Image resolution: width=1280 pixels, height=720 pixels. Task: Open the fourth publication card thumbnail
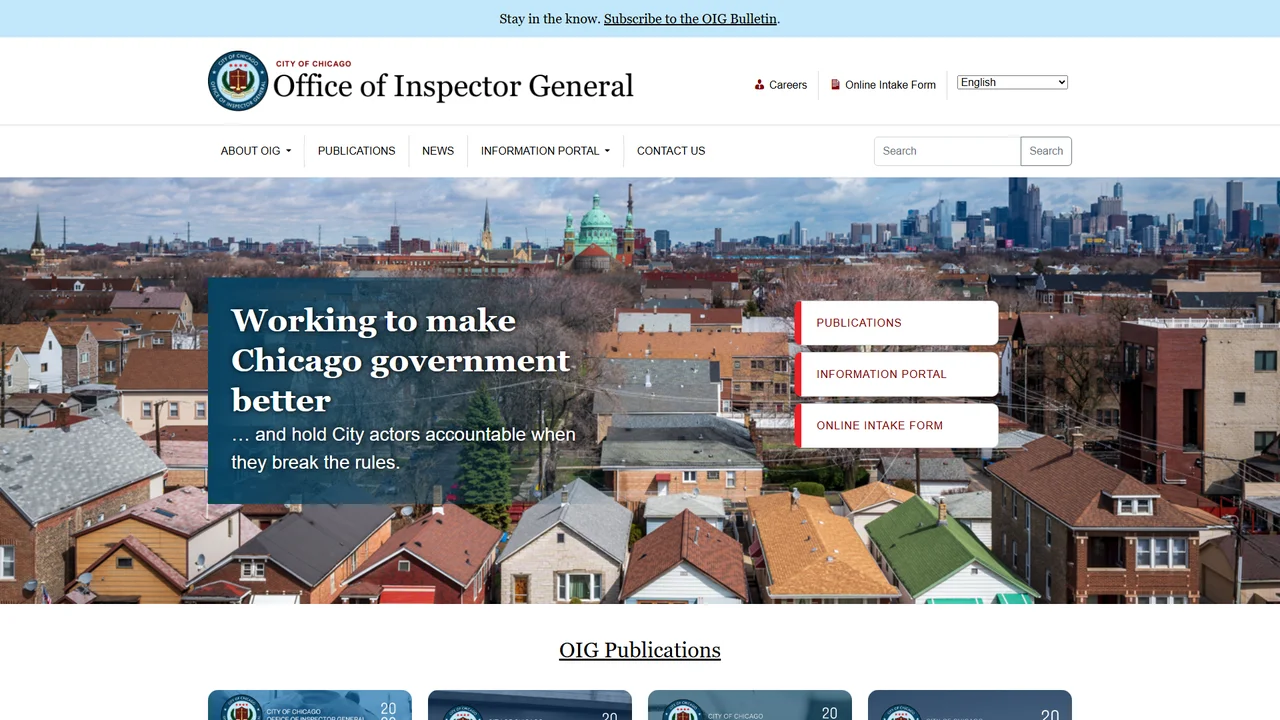[970, 705]
